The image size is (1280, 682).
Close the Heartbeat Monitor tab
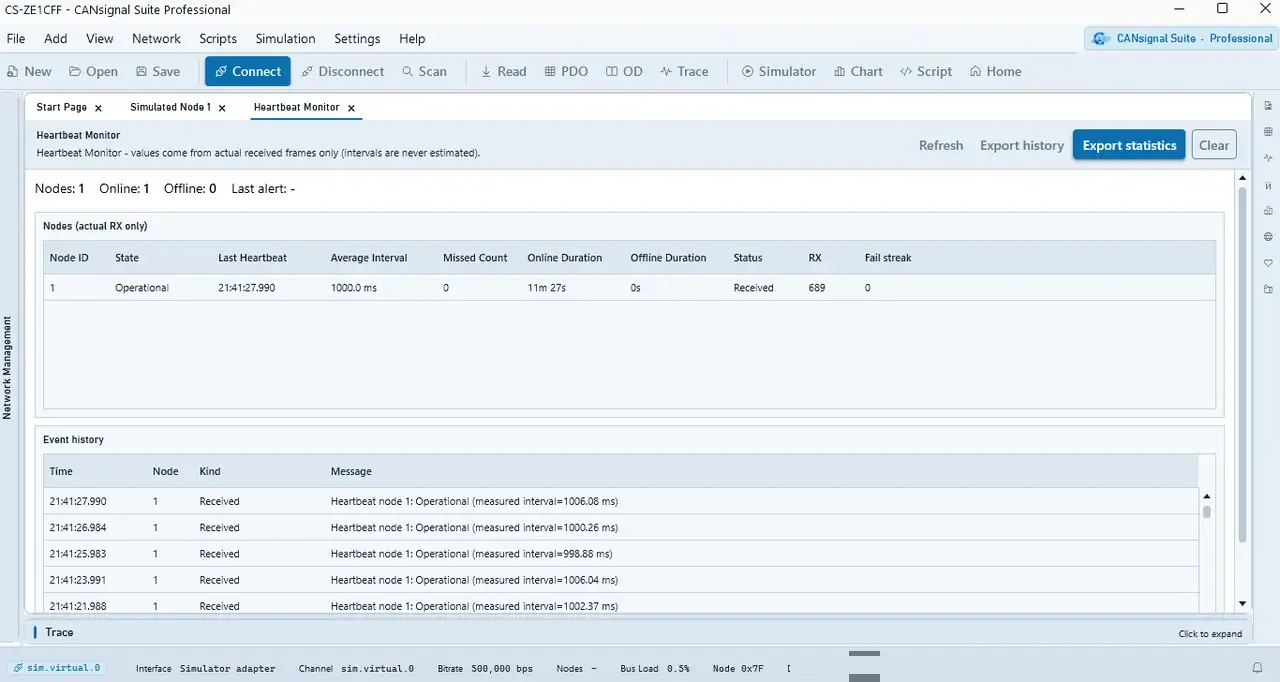pyautogui.click(x=352, y=108)
